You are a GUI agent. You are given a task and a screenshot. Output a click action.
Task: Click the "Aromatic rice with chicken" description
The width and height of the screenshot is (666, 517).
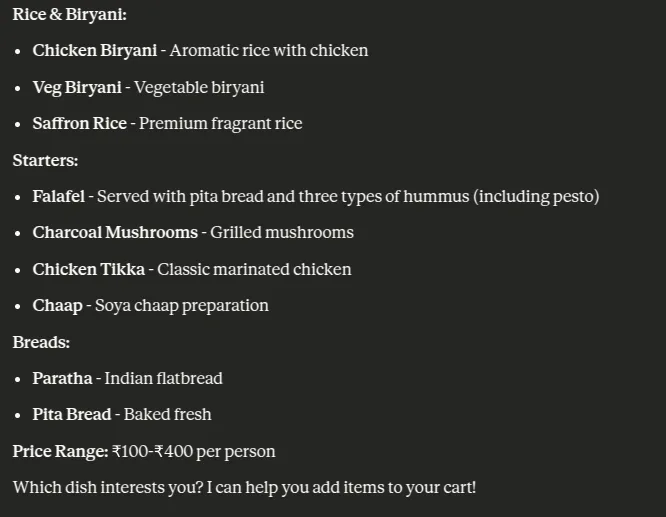click(269, 50)
